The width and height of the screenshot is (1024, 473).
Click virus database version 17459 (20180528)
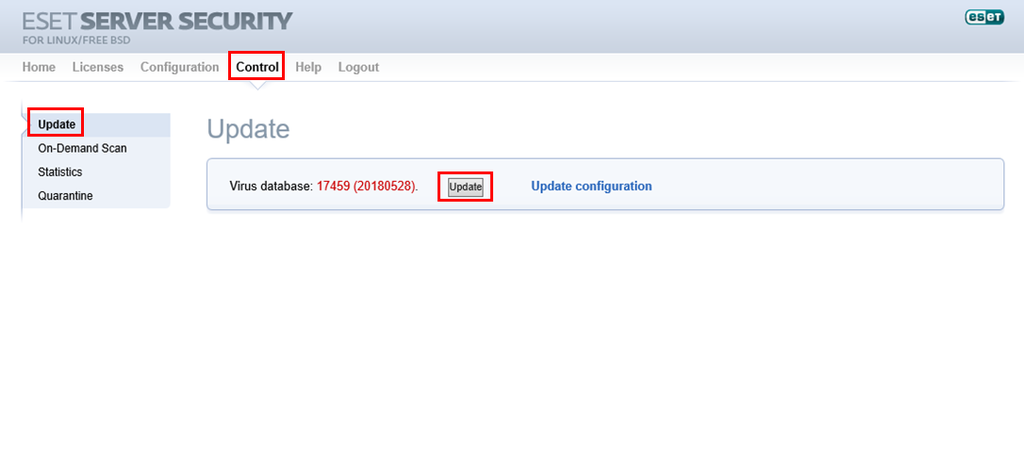366,186
